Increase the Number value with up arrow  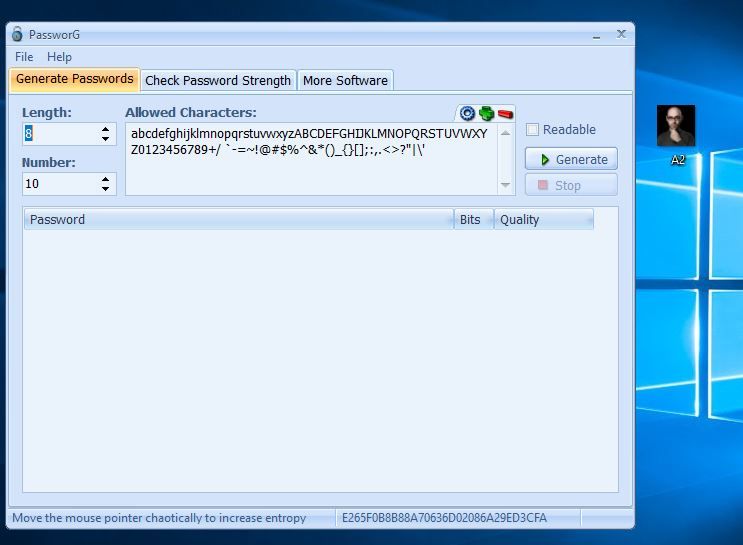pyautogui.click(x=106, y=179)
